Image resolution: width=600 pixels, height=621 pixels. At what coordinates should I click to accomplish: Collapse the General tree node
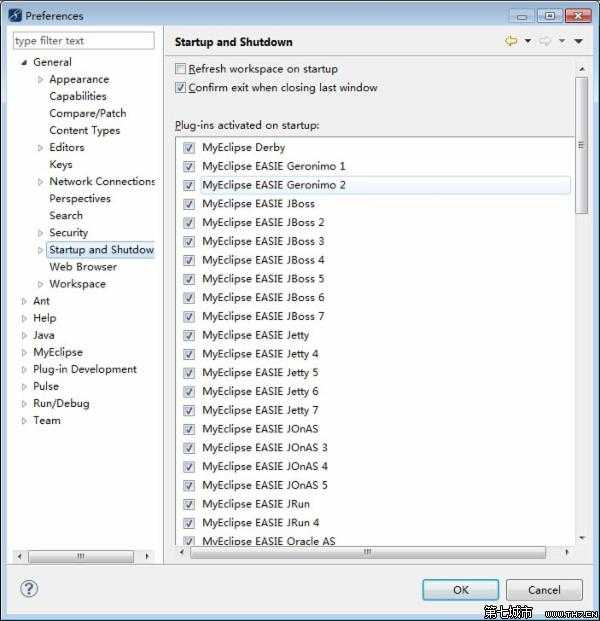pyautogui.click(x=24, y=62)
